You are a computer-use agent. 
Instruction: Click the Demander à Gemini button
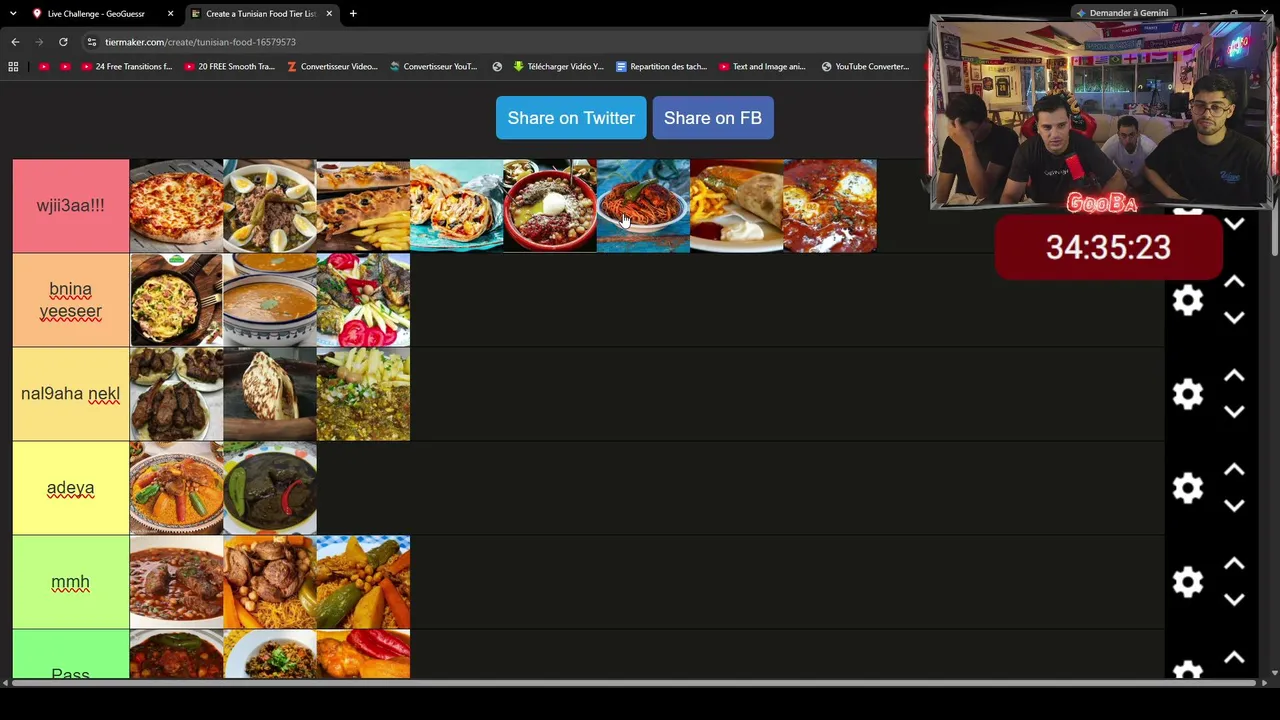[1122, 13]
